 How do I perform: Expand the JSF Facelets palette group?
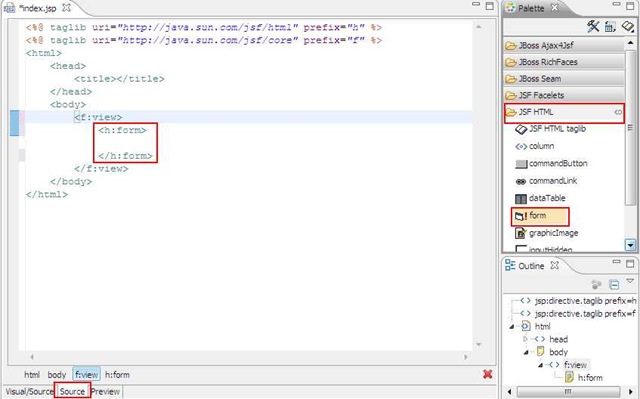564,95
